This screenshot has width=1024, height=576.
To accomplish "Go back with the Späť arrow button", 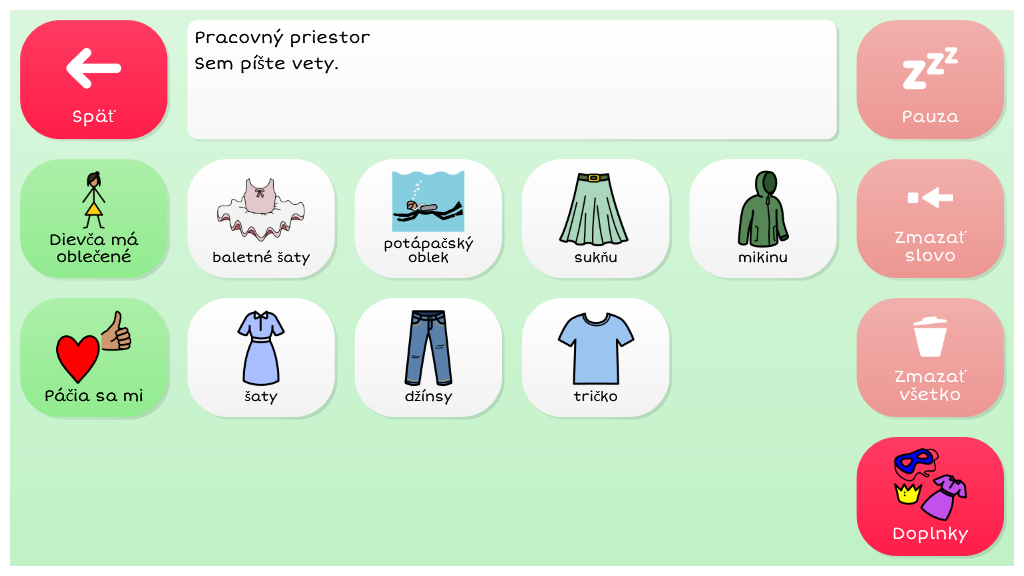I will coord(93,79).
